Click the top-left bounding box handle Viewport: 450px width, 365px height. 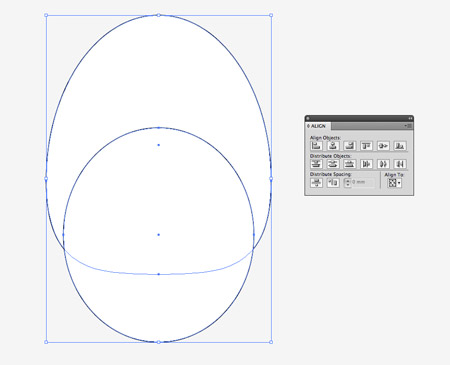point(46,15)
